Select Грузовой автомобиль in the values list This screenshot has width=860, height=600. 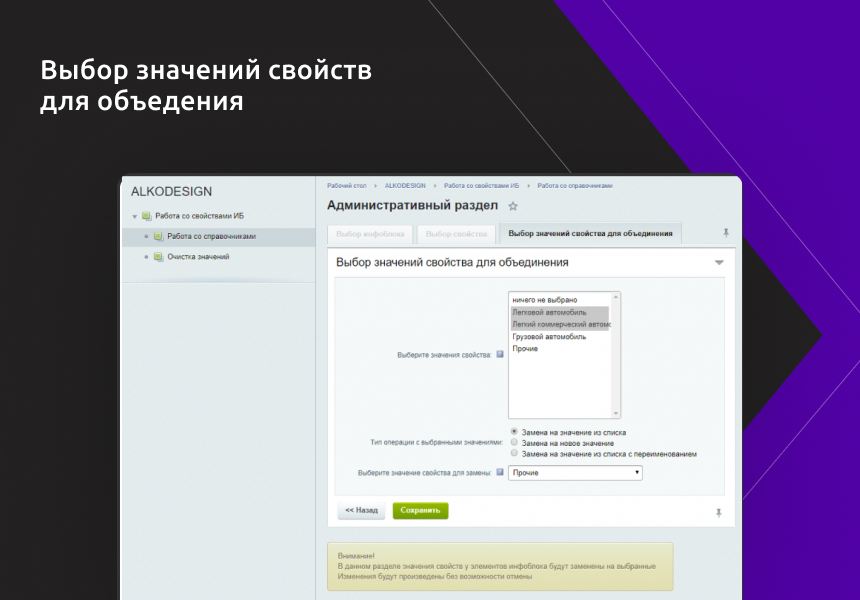549,337
